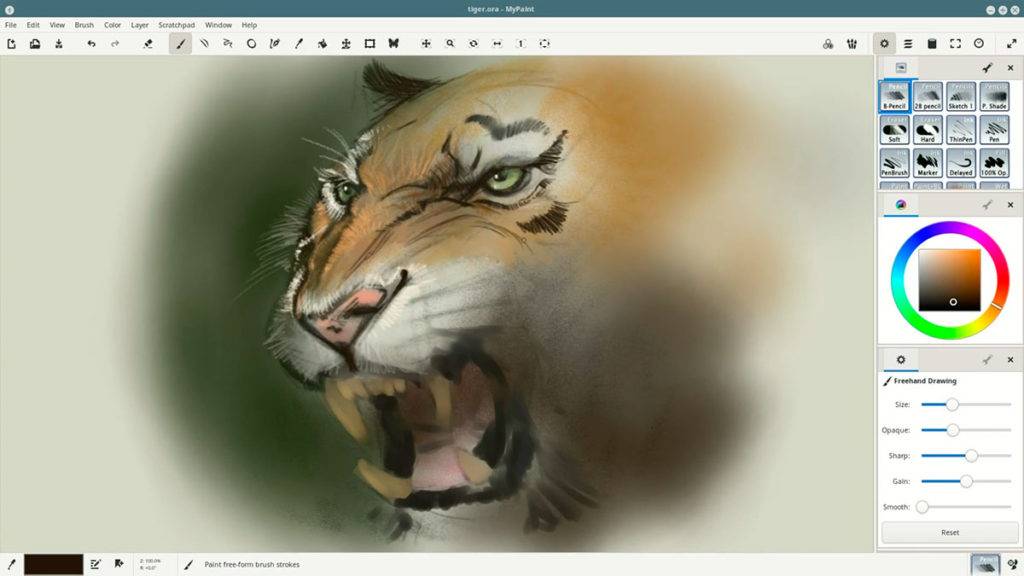The height and width of the screenshot is (576, 1024).
Task: Open the brush groups dropdown button
Action: pos(852,44)
